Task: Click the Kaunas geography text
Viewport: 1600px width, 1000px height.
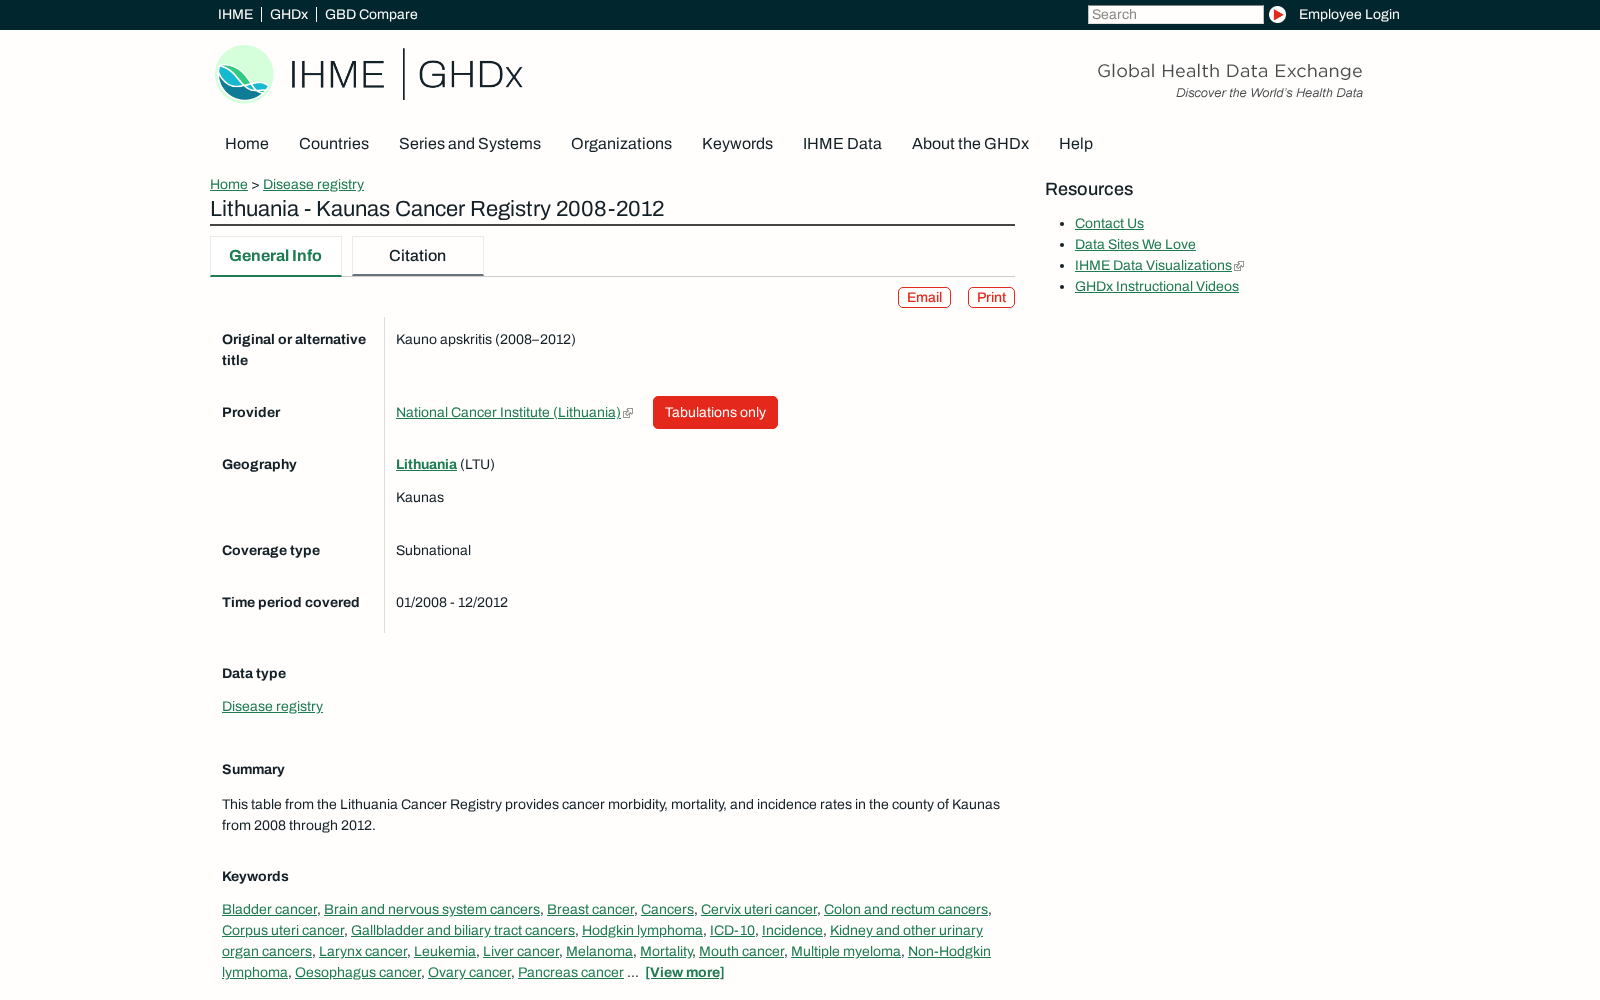Action: click(x=420, y=497)
